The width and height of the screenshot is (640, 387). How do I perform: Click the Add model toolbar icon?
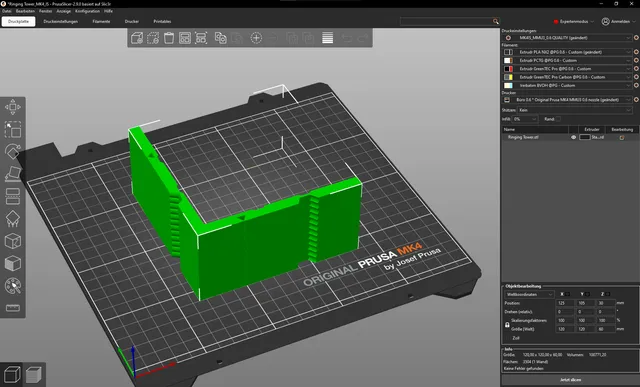[137, 38]
